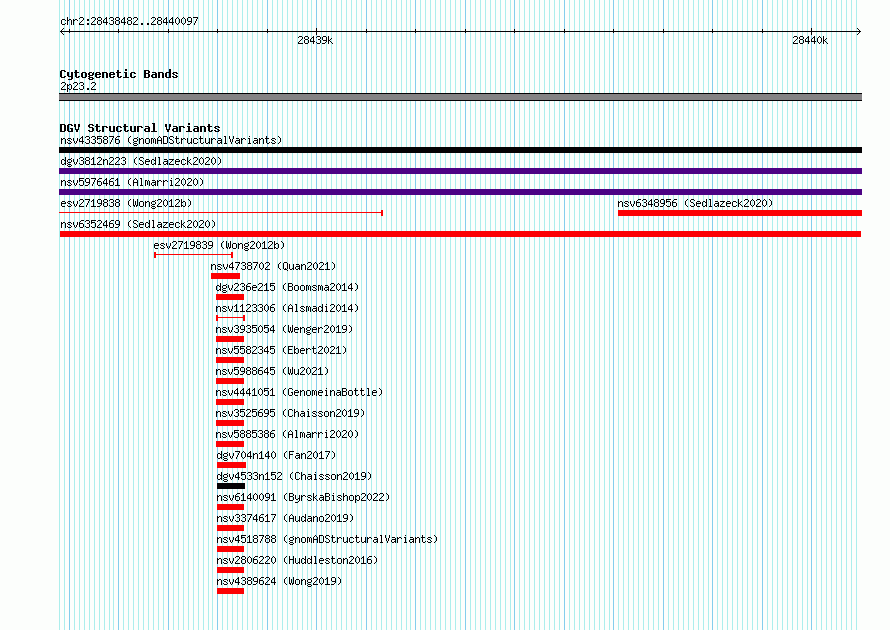Viewport: 890px width, 630px height.
Task: Click the thin red esv2719838 line
Action: [221, 213]
